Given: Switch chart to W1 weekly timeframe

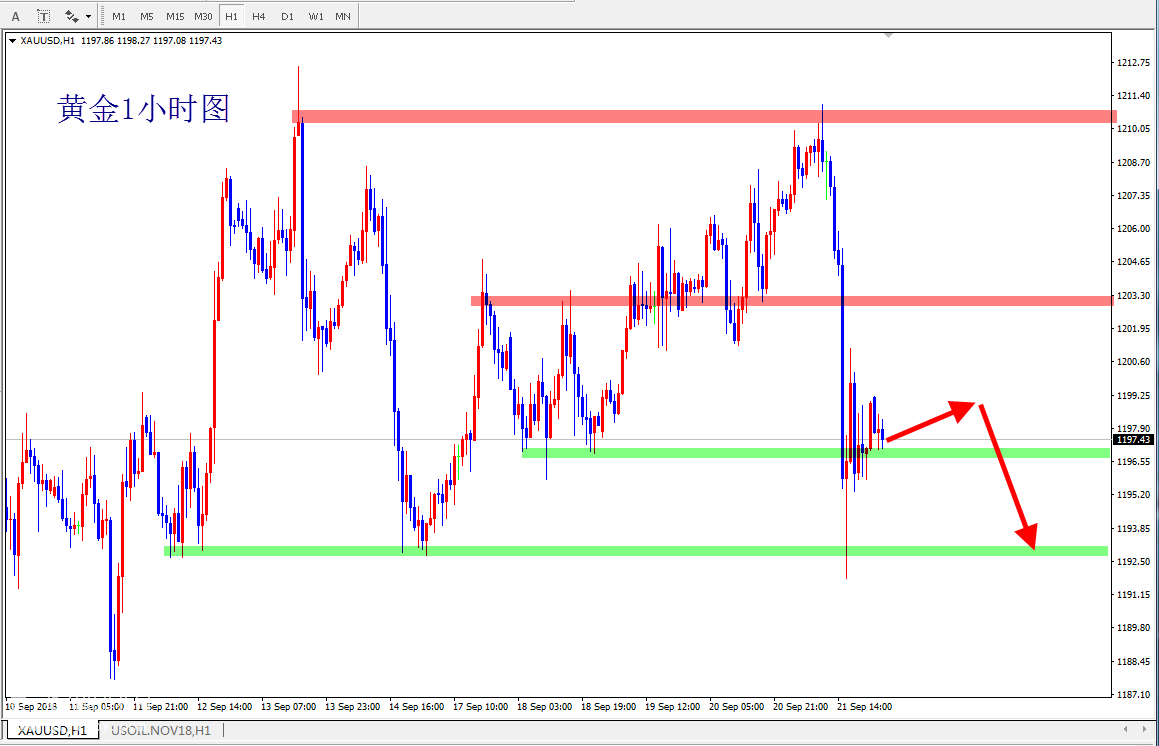Looking at the screenshot, I should click(316, 16).
